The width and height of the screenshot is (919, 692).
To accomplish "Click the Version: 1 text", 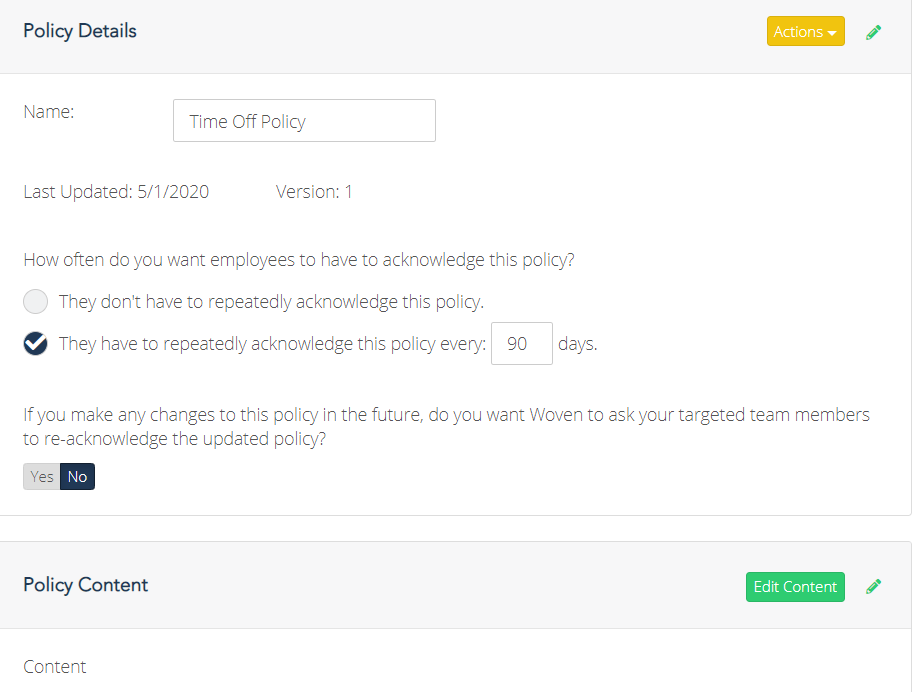I will 314,192.
